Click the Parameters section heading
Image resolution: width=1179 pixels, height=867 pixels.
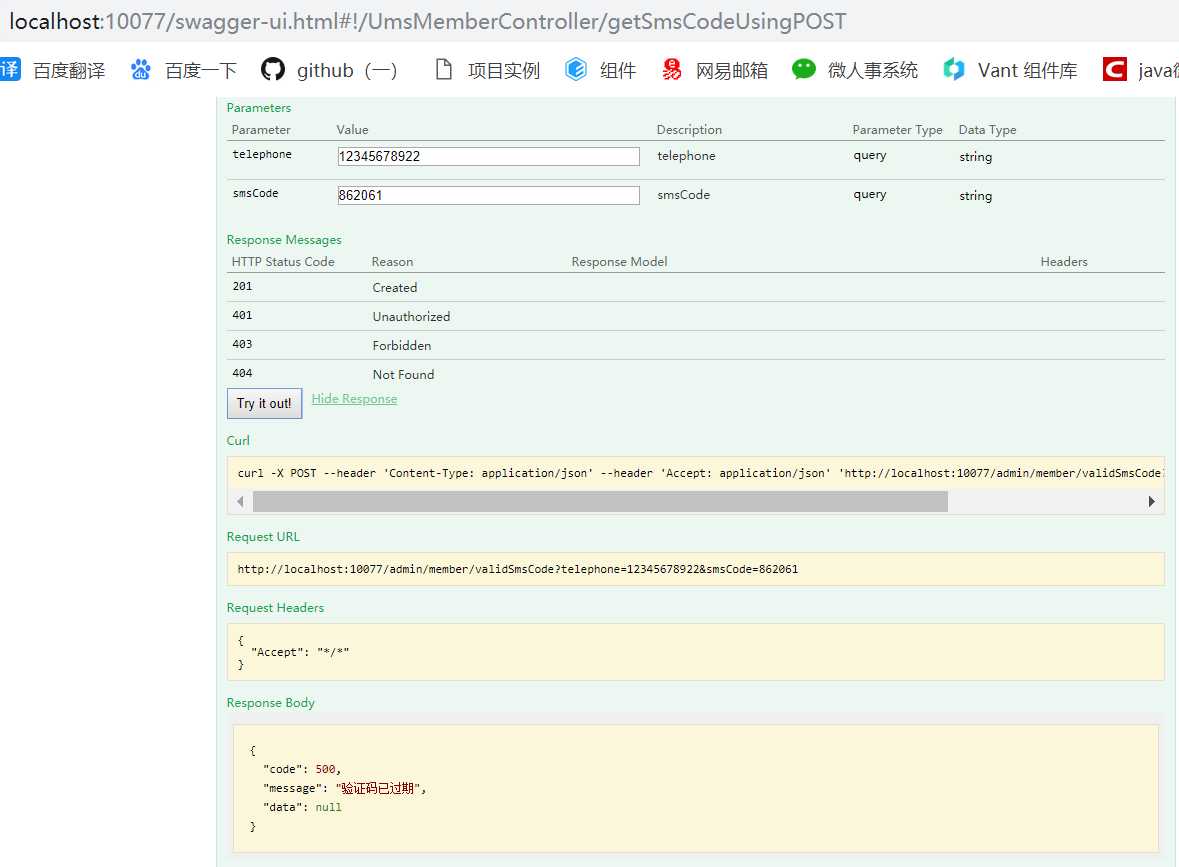[259, 108]
